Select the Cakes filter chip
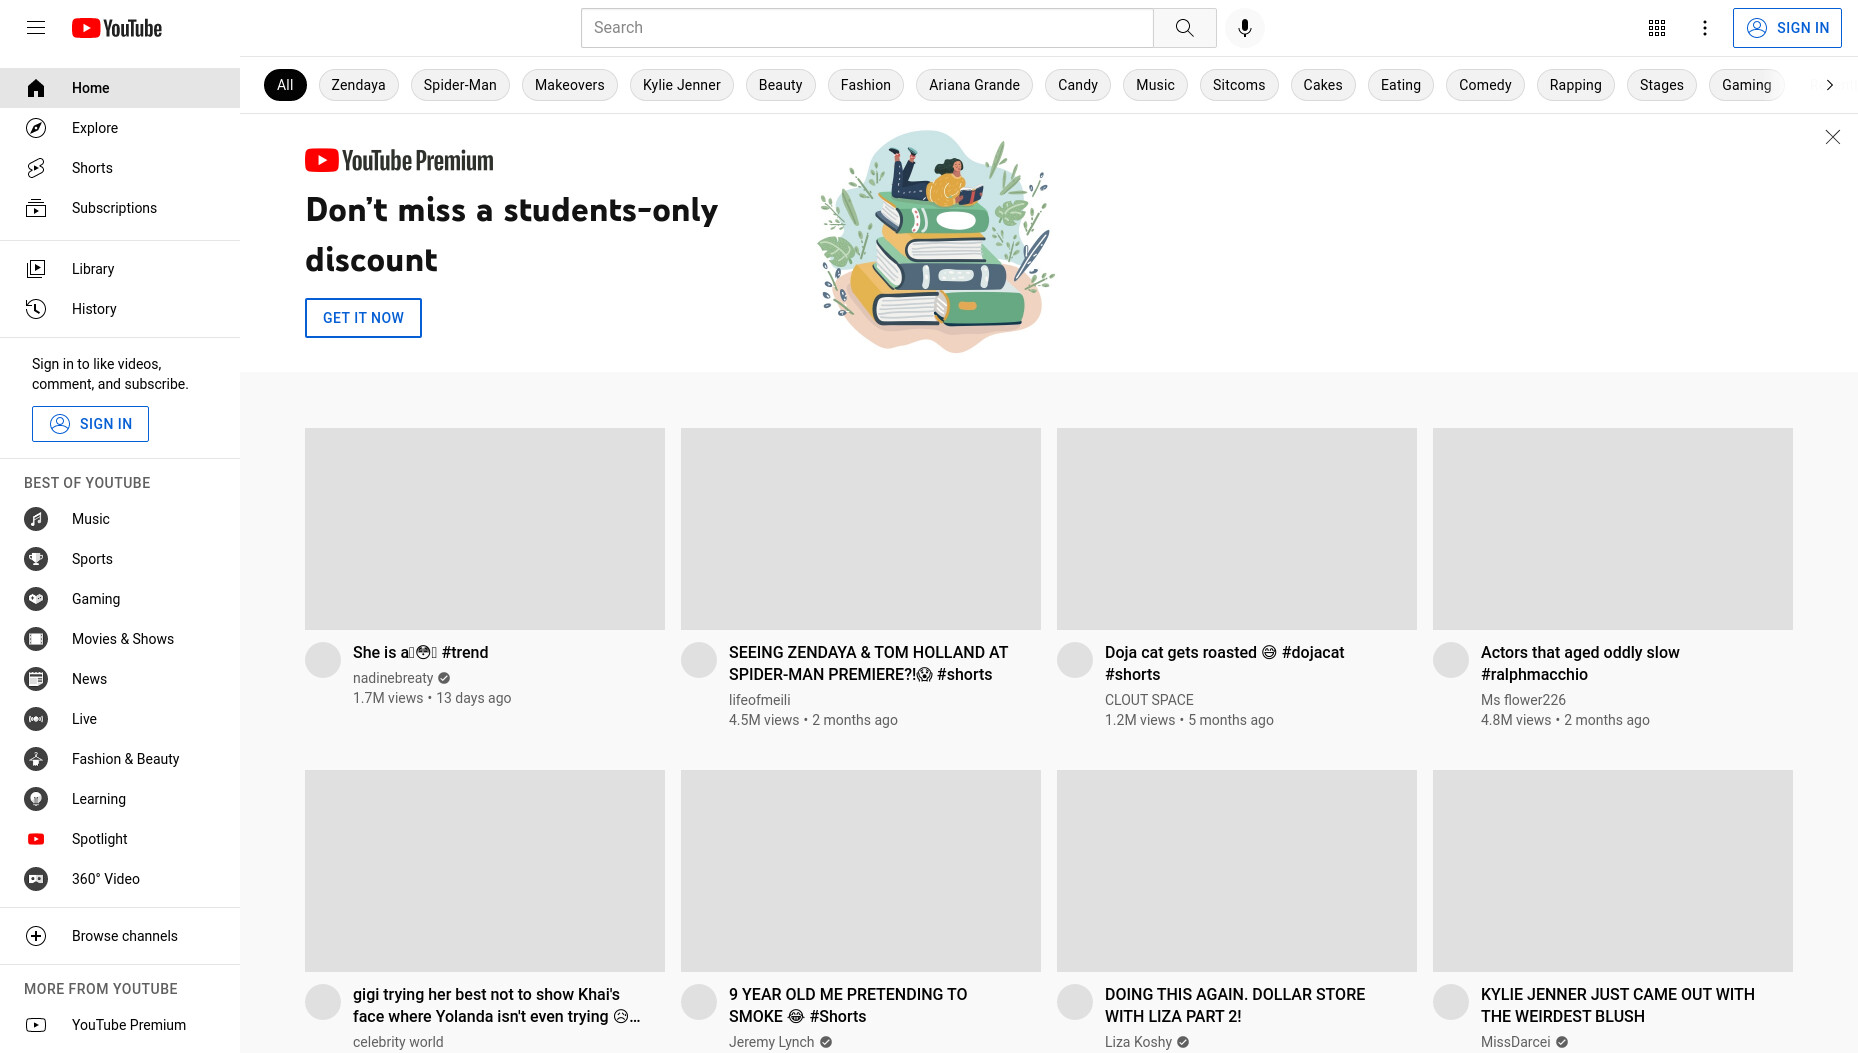This screenshot has width=1858, height=1053. tap(1323, 85)
